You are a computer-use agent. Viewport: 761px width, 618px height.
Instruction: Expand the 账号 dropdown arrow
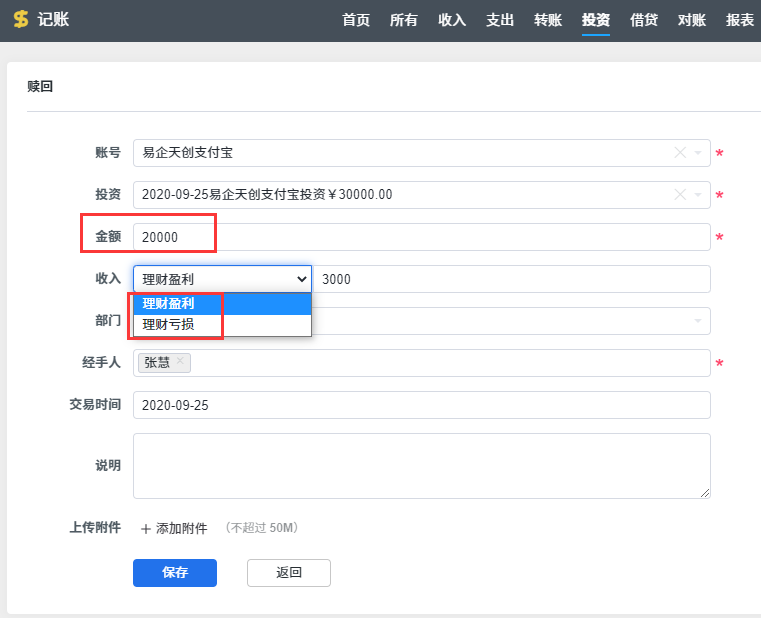(x=698, y=153)
